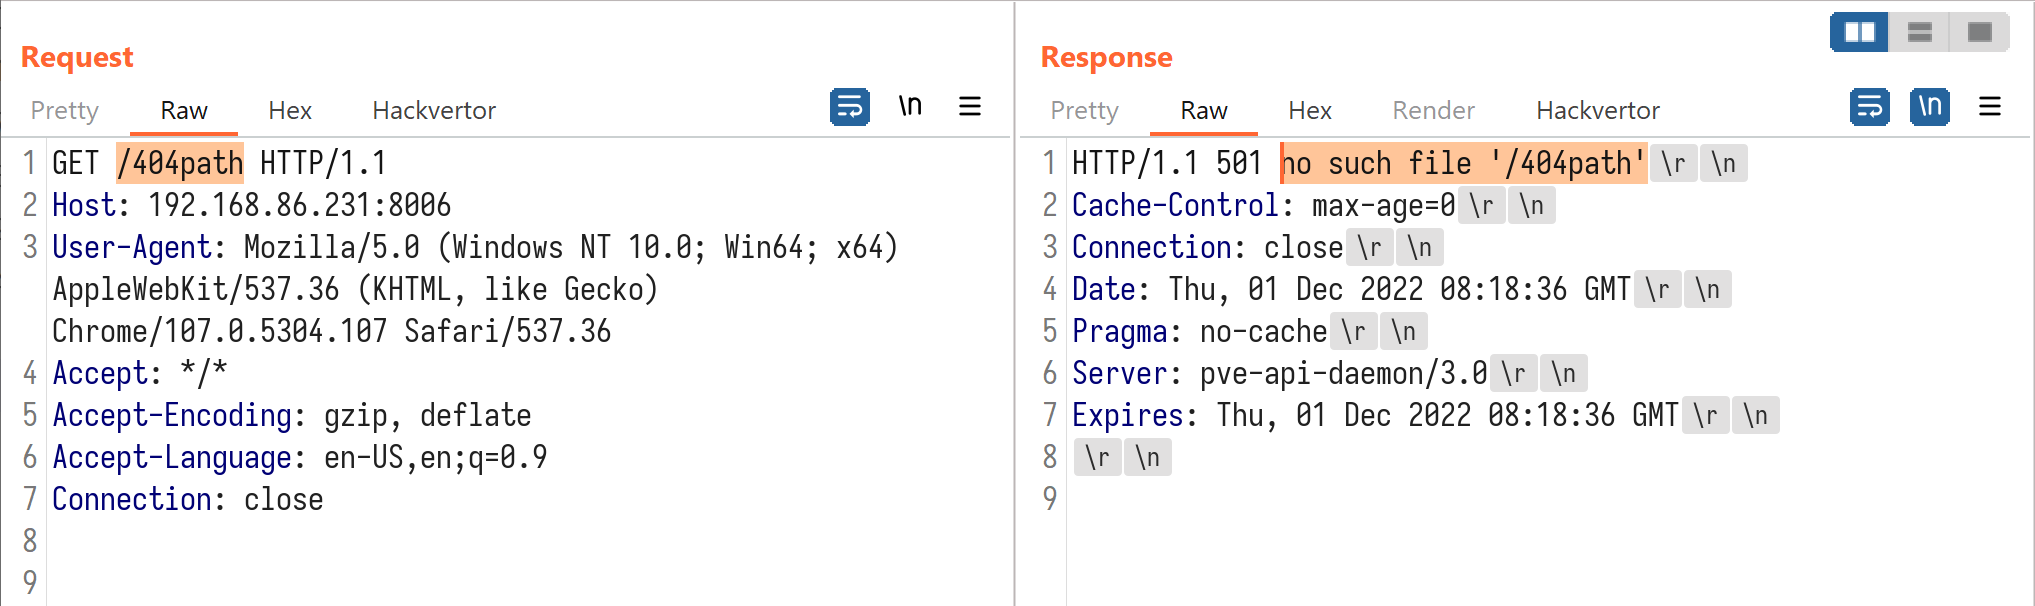
Task: Hide non-printable characters in Response panel
Action: click(1929, 107)
